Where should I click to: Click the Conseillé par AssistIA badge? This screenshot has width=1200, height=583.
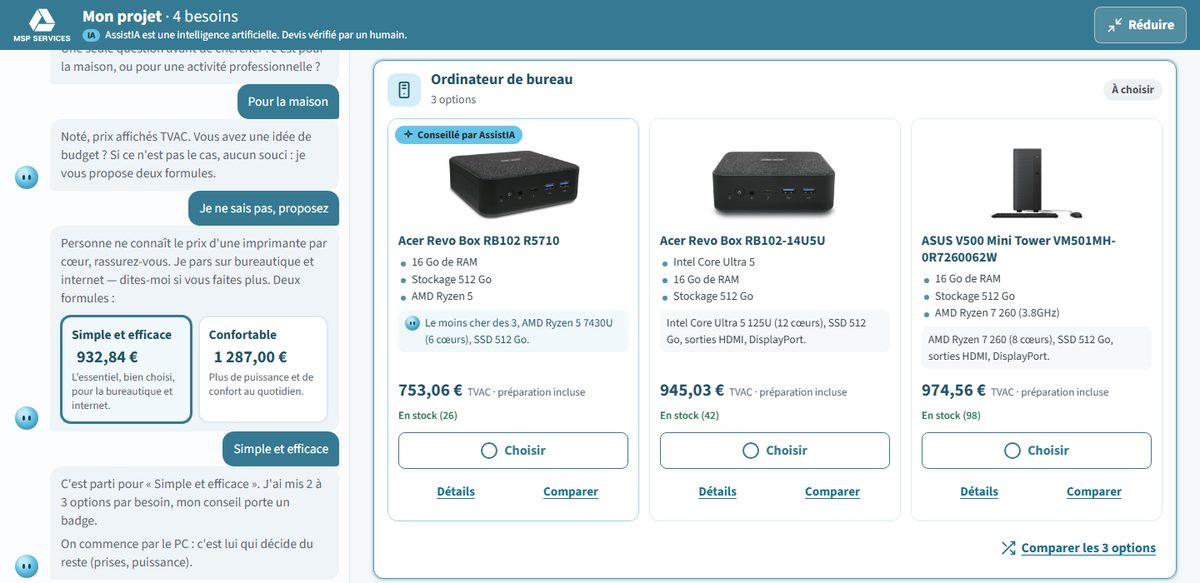coord(459,134)
